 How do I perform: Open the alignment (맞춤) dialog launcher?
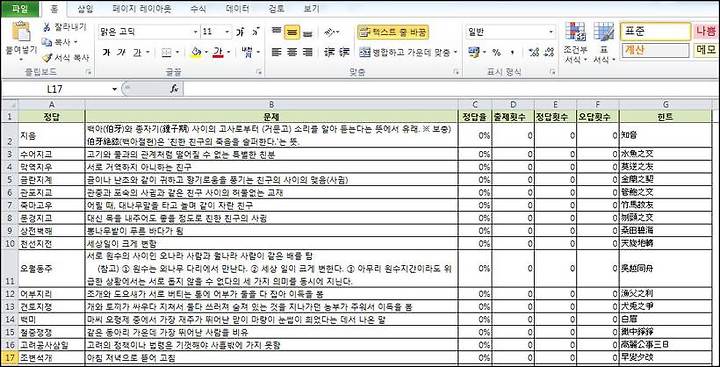click(456, 72)
